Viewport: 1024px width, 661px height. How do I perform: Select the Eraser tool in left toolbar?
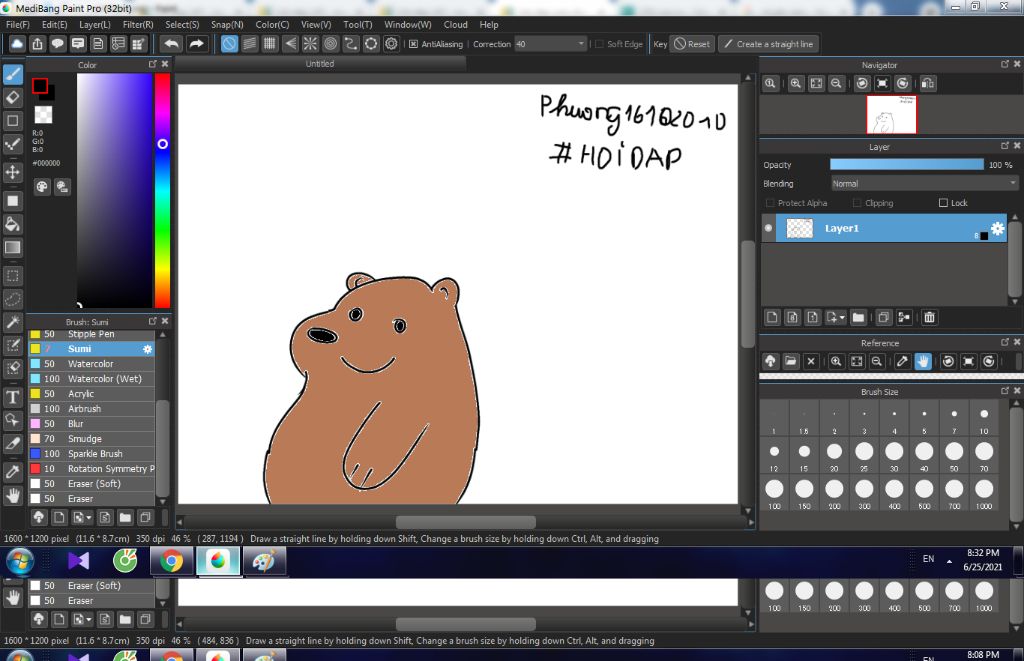pos(12,97)
